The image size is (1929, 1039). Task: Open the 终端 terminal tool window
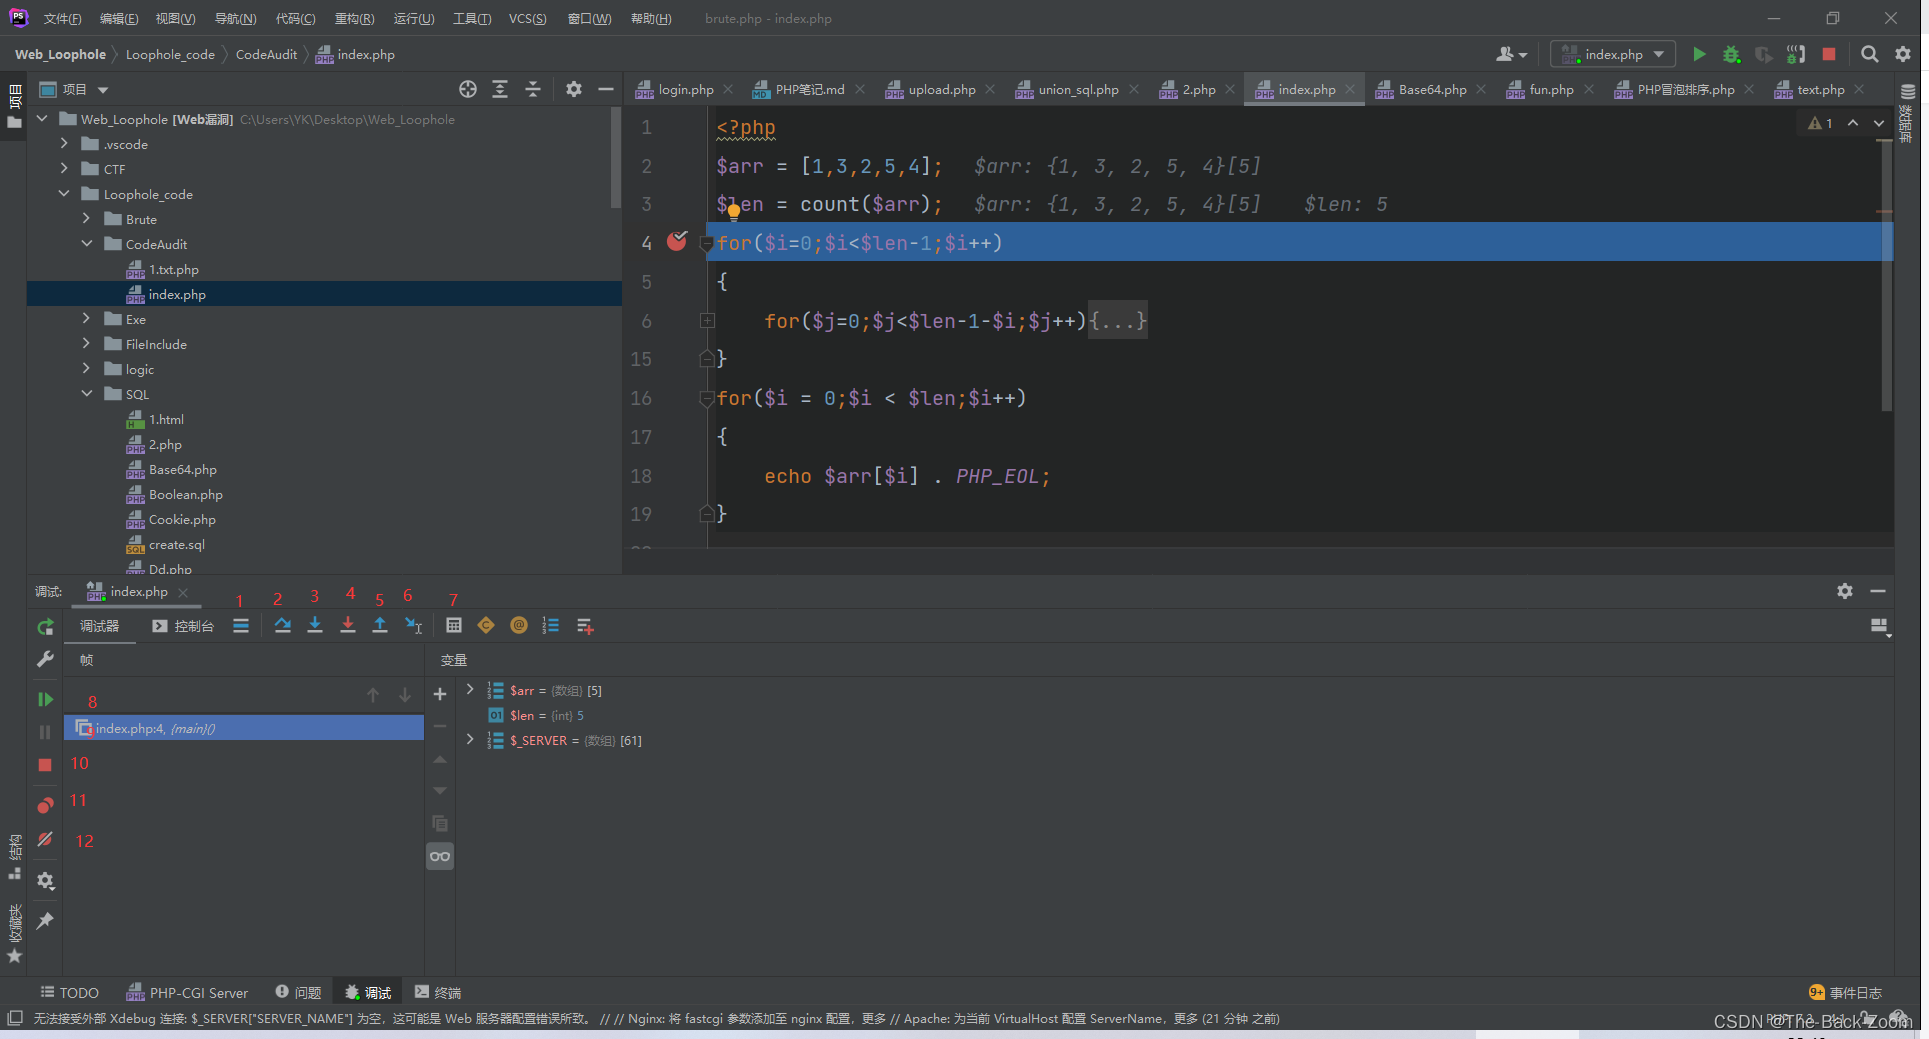pyautogui.click(x=438, y=993)
